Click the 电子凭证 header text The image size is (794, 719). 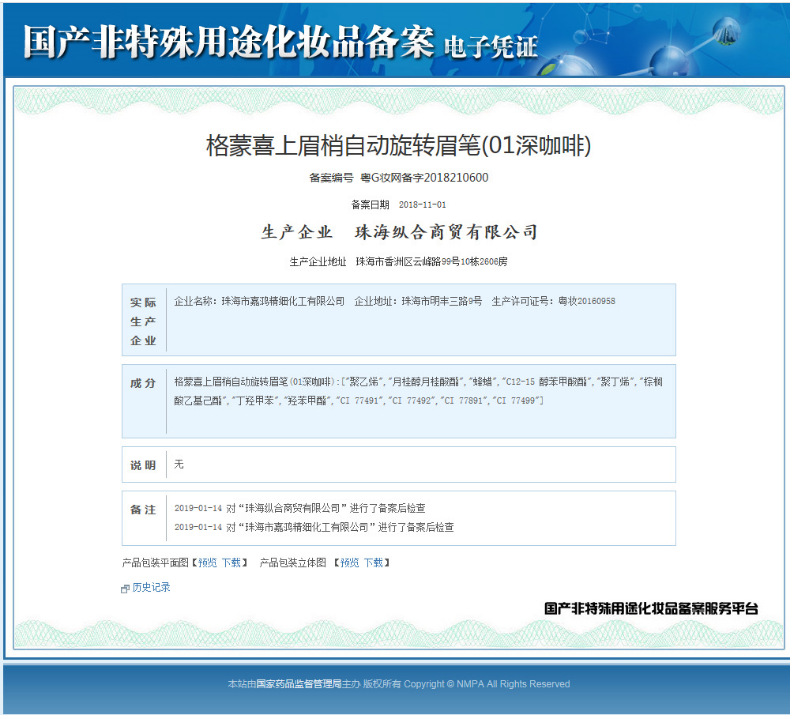coord(491,47)
